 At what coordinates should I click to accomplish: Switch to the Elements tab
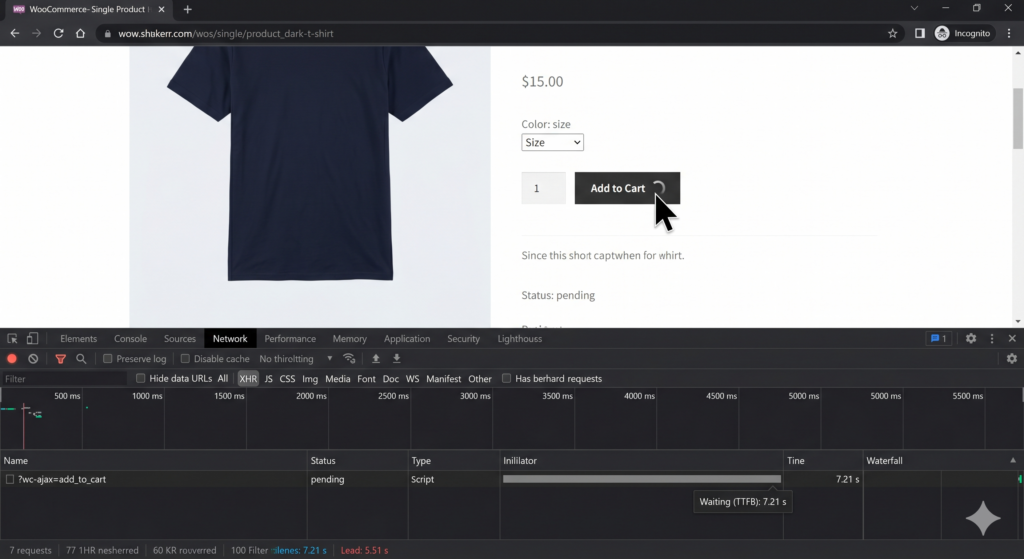[78, 338]
